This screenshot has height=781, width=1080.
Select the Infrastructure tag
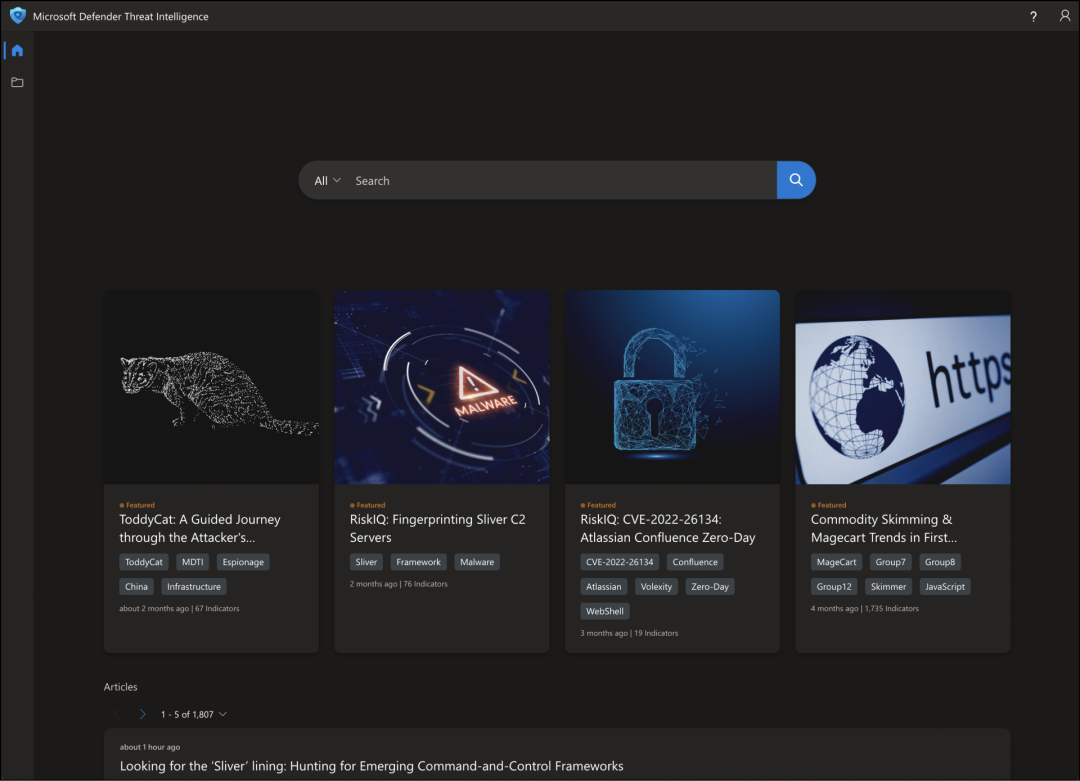coord(194,587)
